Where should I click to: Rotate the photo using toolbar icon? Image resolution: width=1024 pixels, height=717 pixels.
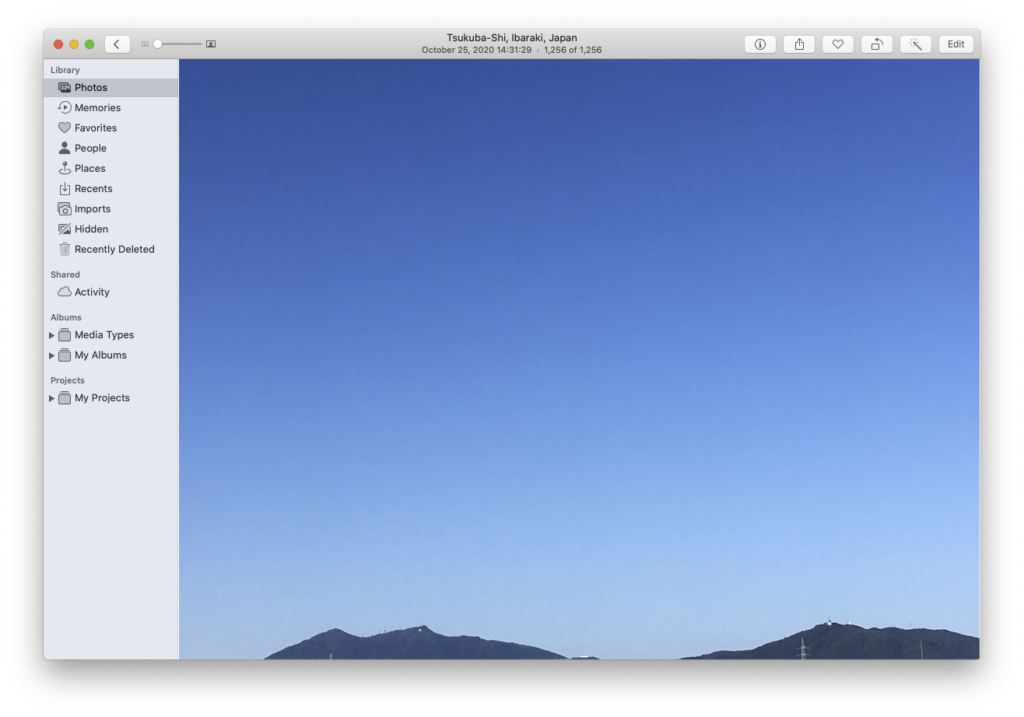876,44
